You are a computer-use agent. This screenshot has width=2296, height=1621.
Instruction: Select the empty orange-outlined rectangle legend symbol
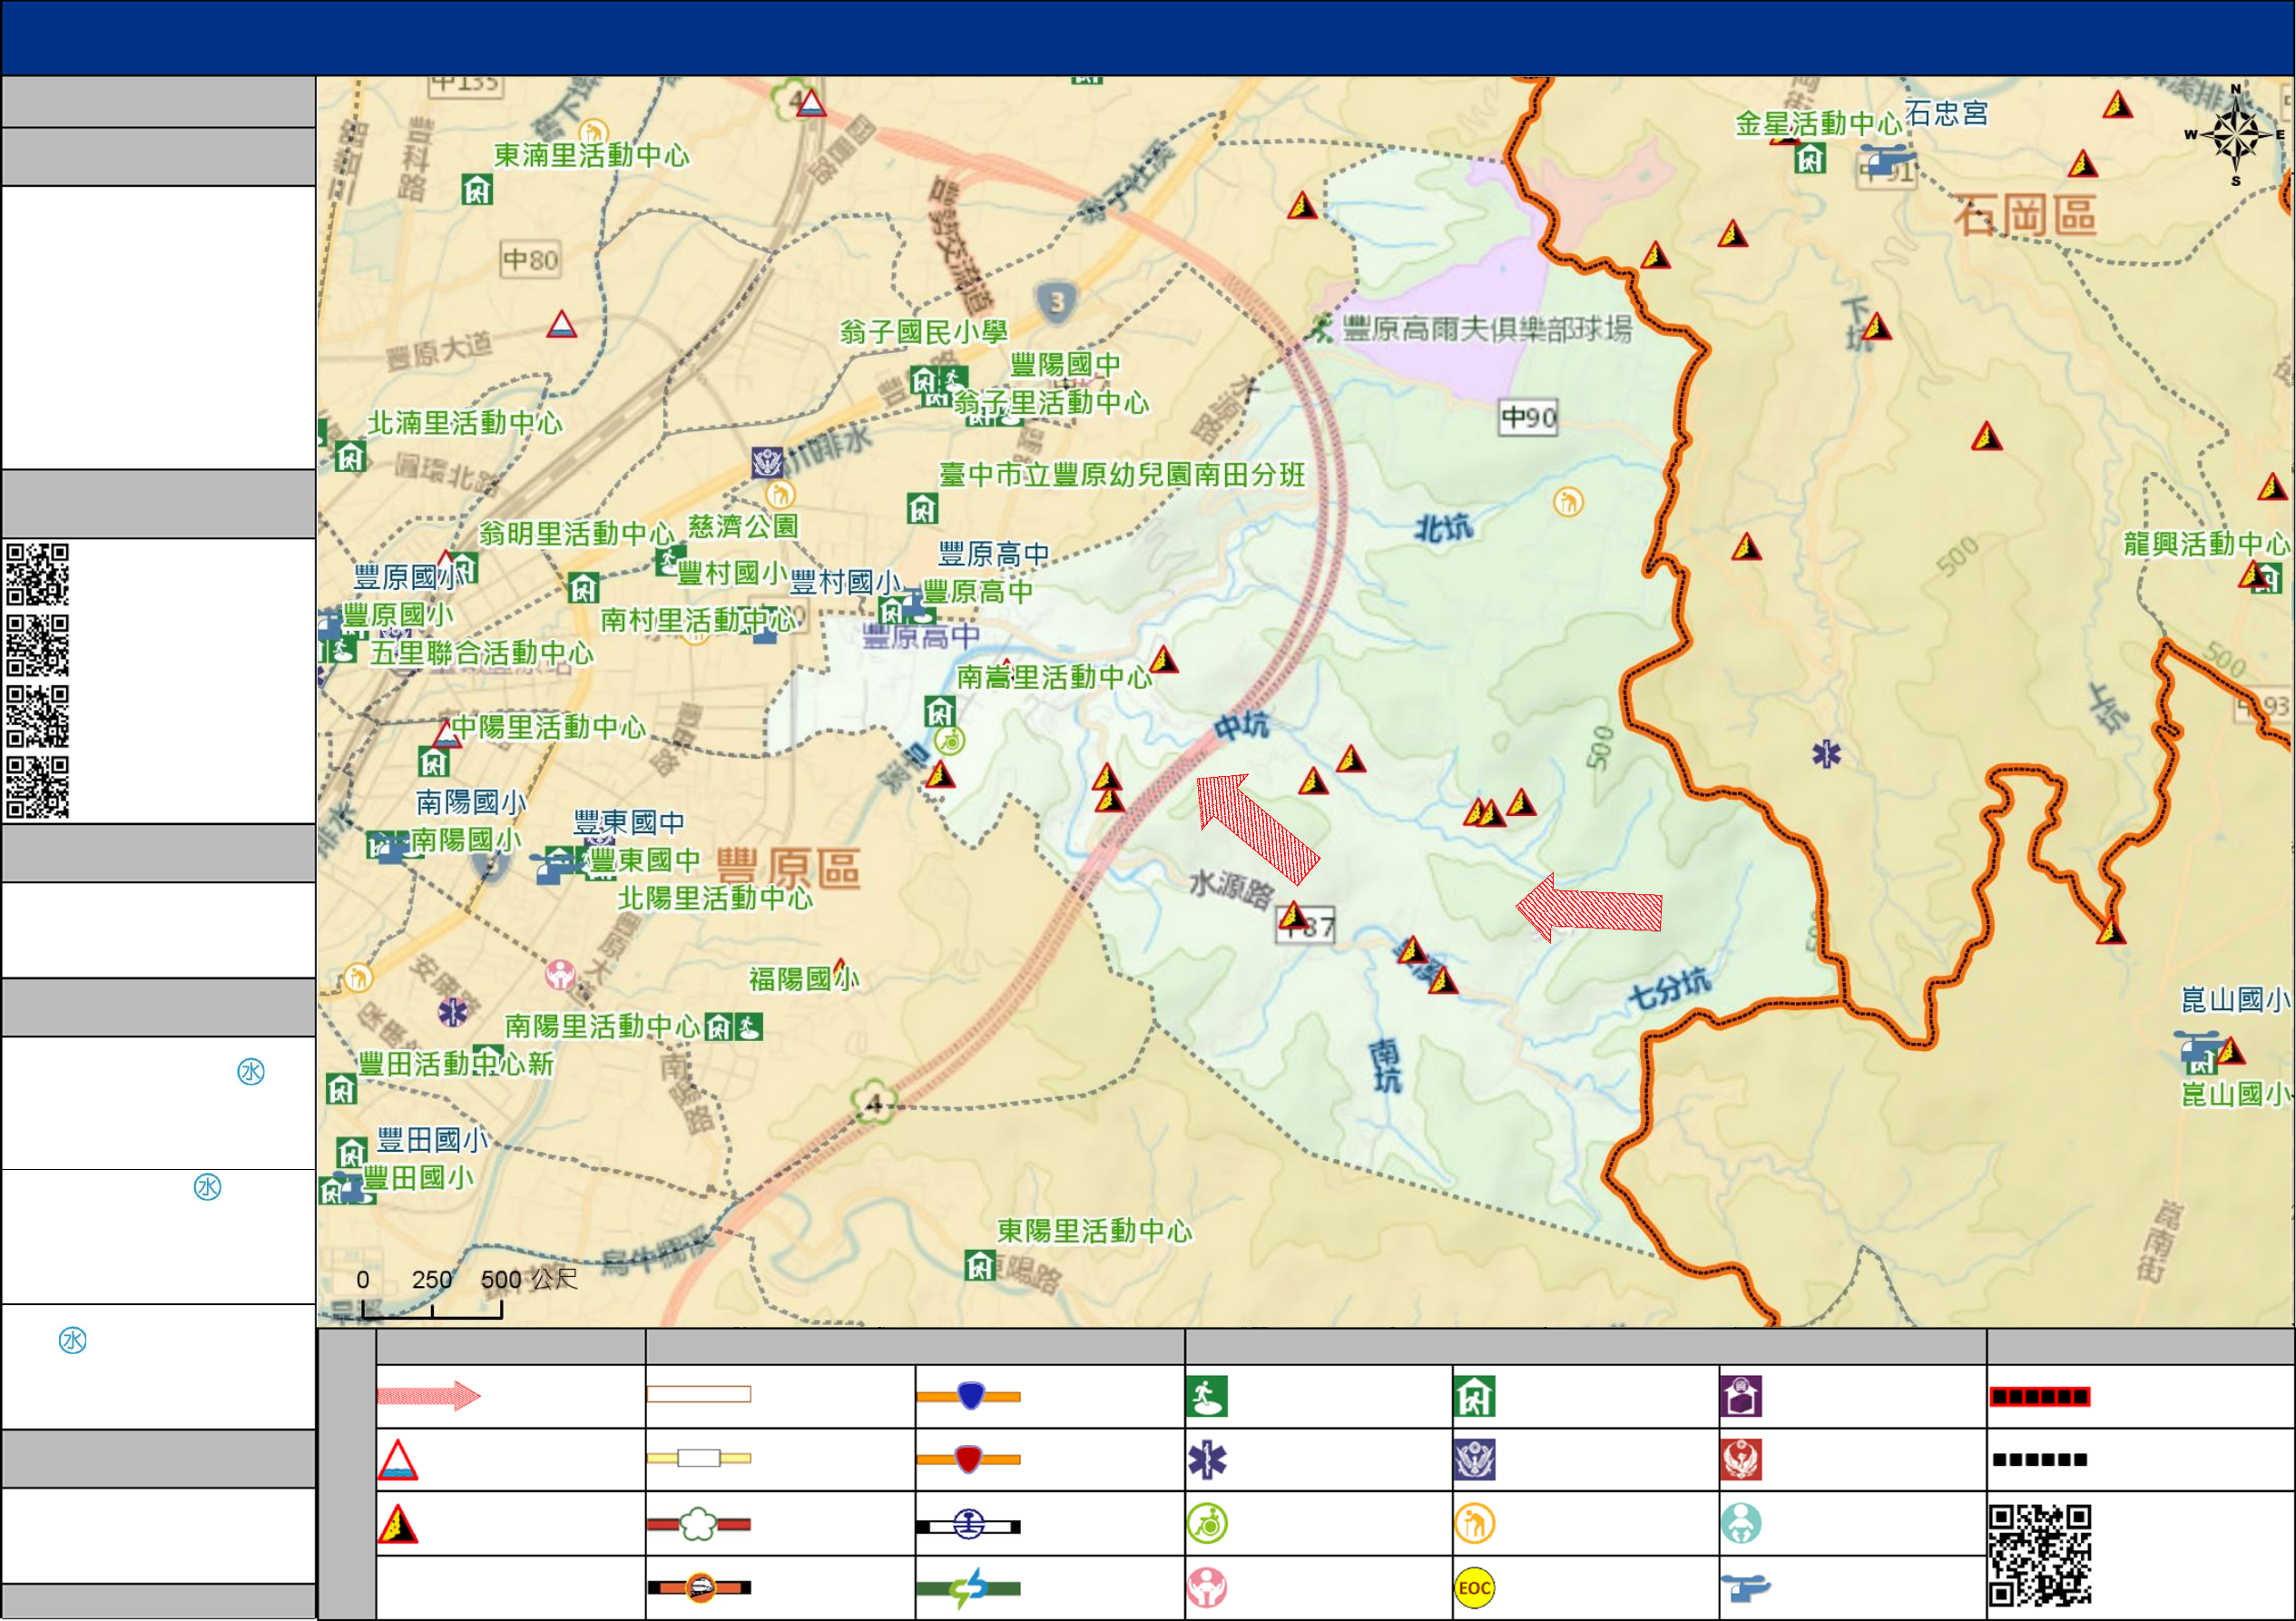point(699,1395)
